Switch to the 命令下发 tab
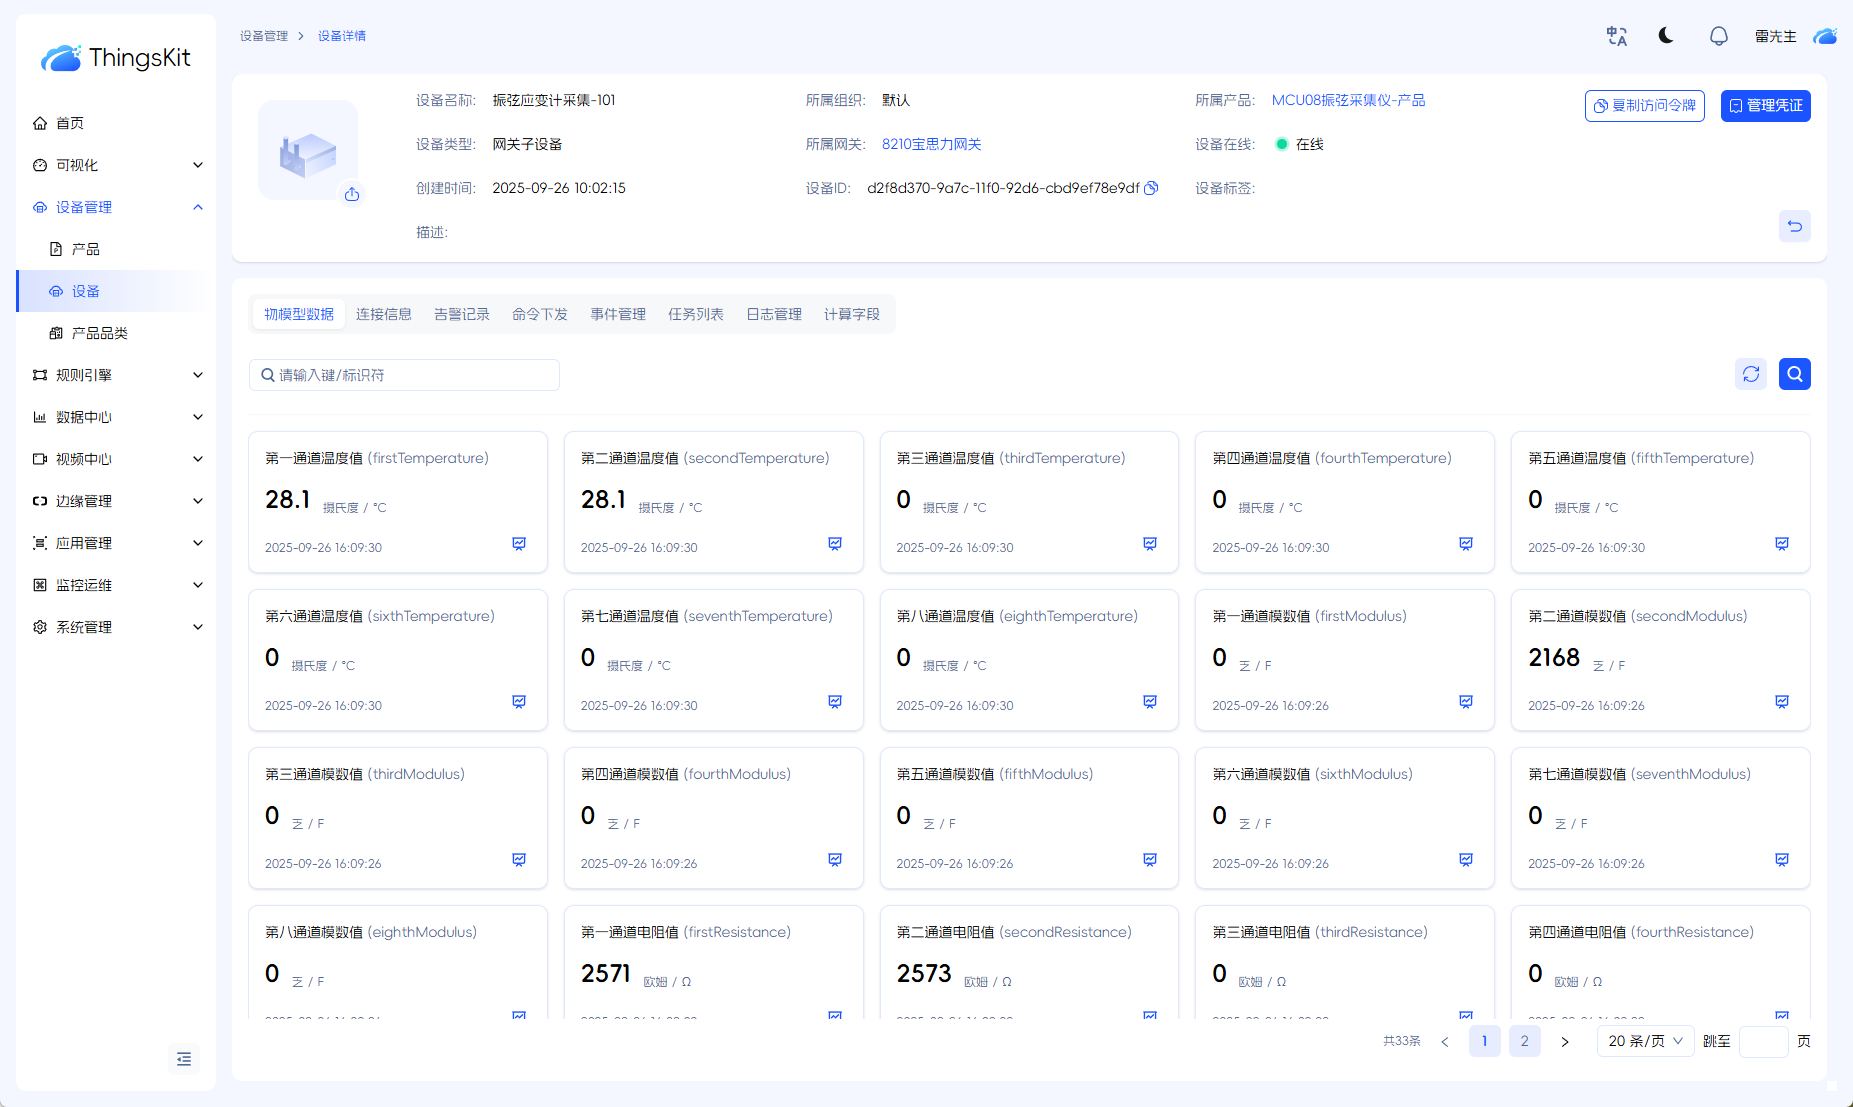Screen dimensions: 1853x1107 tap(539, 314)
